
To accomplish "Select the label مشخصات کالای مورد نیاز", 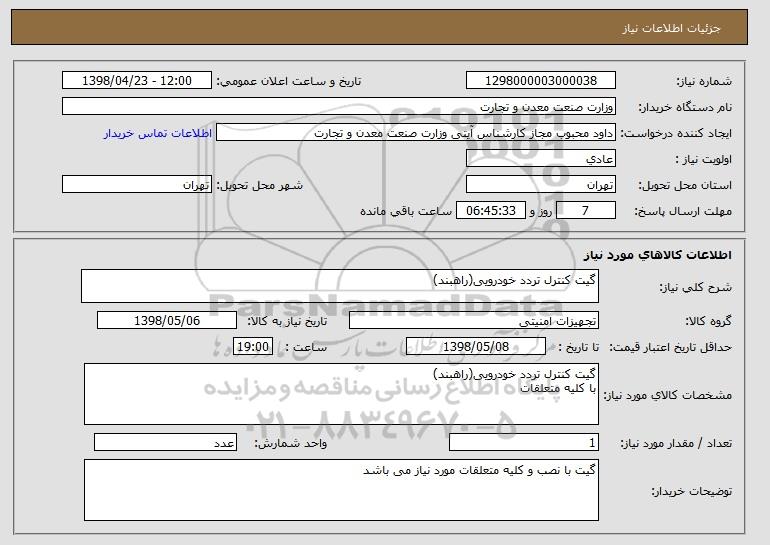I will [x=667, y=395].
